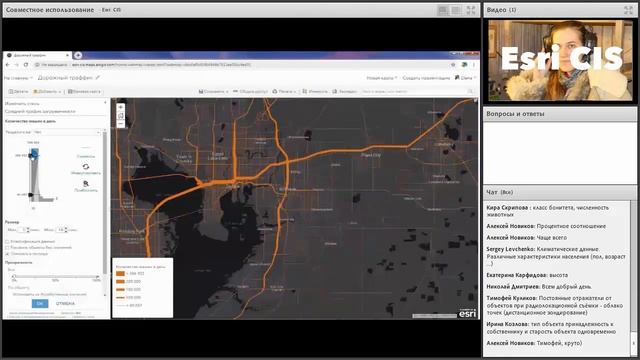Expand the Сохранить dropdown
Viewport: 640px width, 360px height.
tap(213, 91)
